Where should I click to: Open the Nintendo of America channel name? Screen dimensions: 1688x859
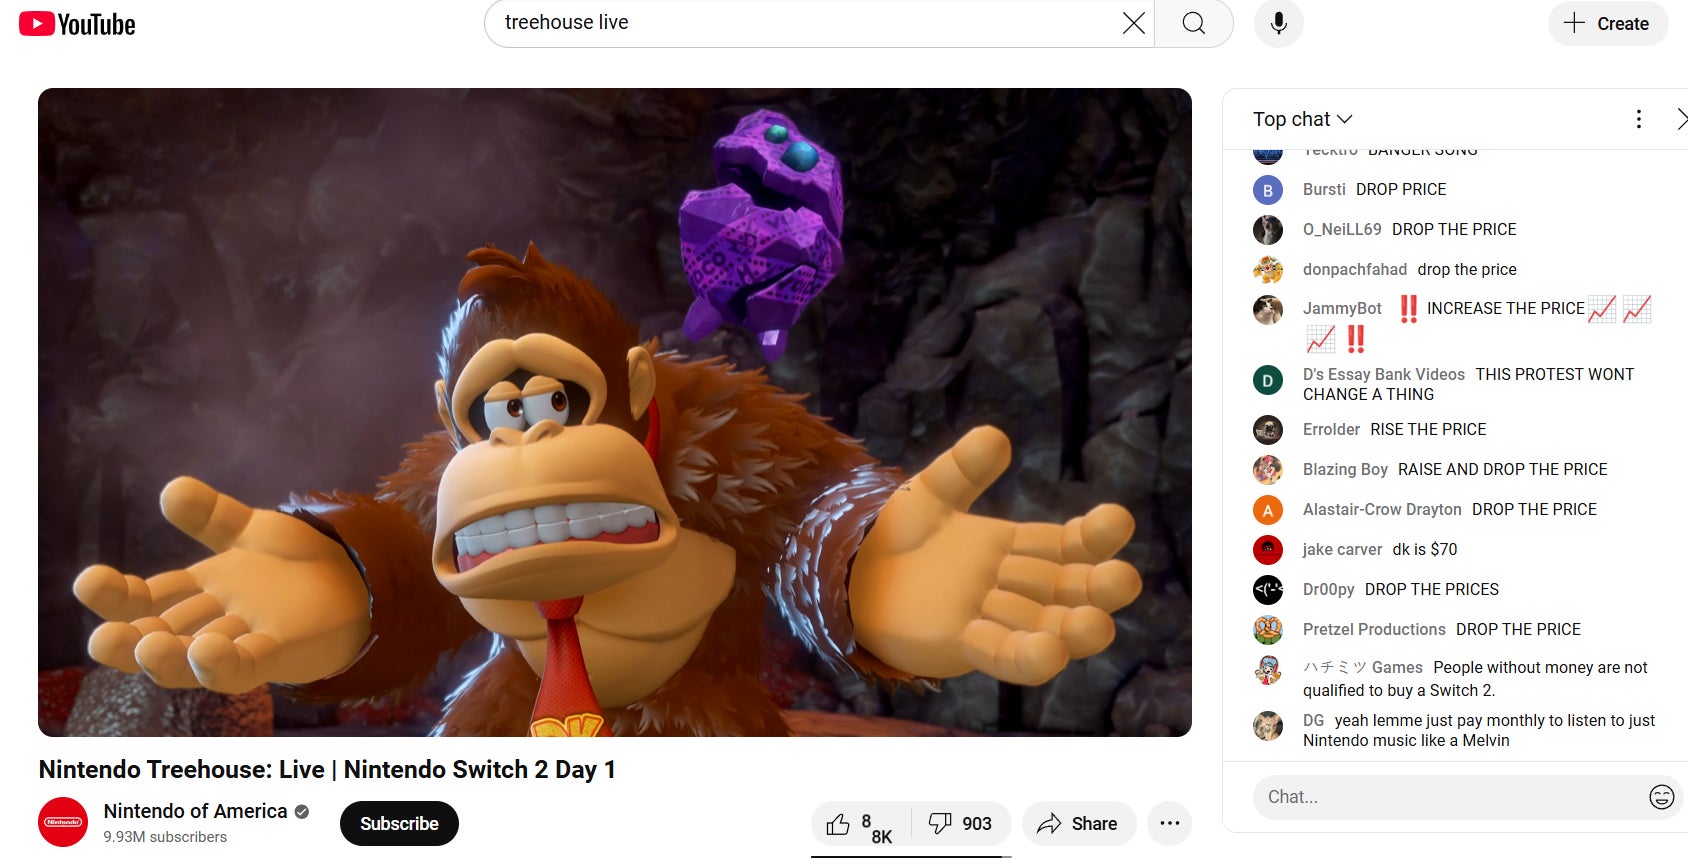(195, 811)
